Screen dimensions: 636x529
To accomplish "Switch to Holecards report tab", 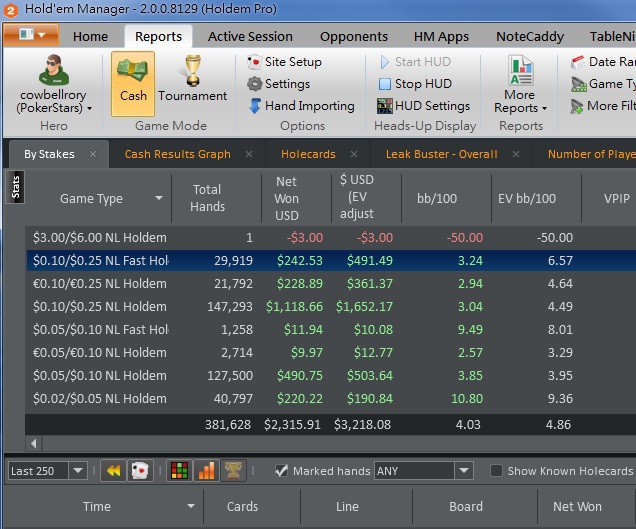I will pyautogui.click(x=308, y=154).
